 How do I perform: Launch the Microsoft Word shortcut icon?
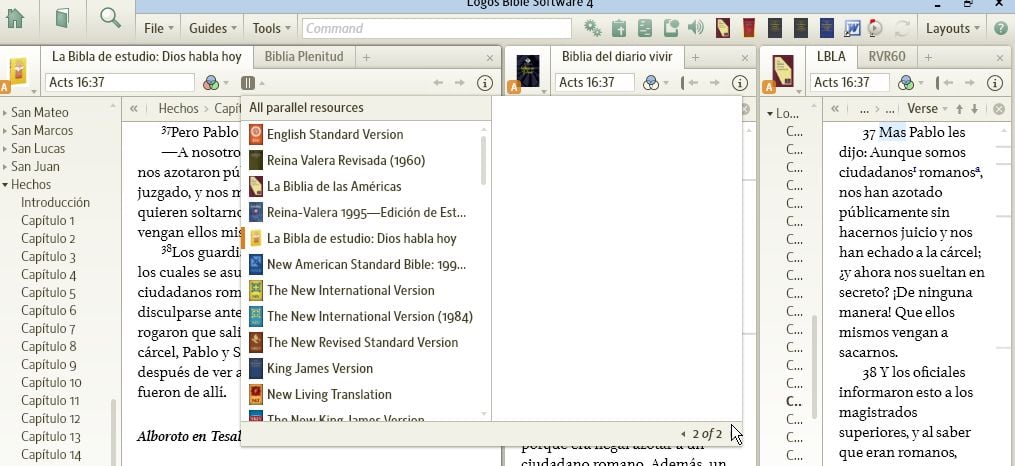click(852, 28)
